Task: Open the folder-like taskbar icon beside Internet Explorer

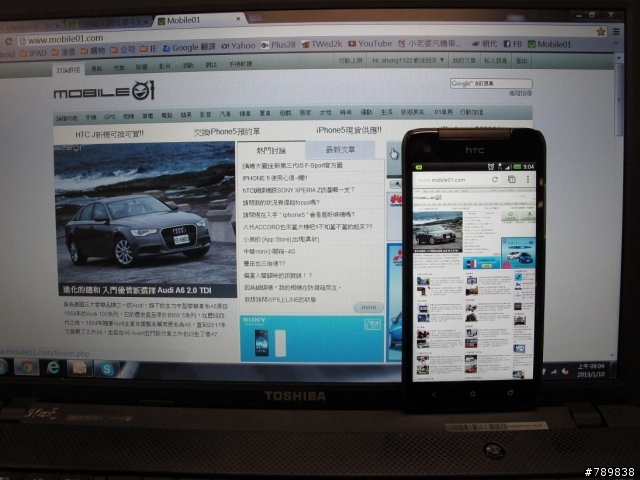Action: point(80,368)
